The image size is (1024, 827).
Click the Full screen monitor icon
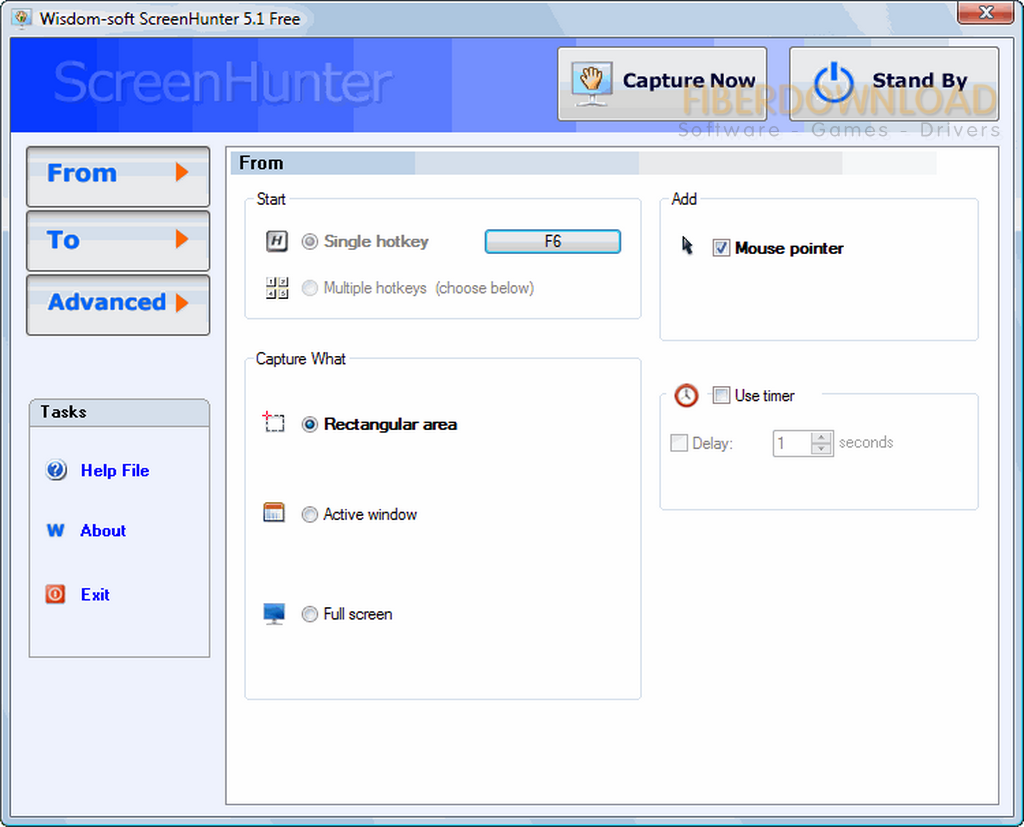pos(274,613)
